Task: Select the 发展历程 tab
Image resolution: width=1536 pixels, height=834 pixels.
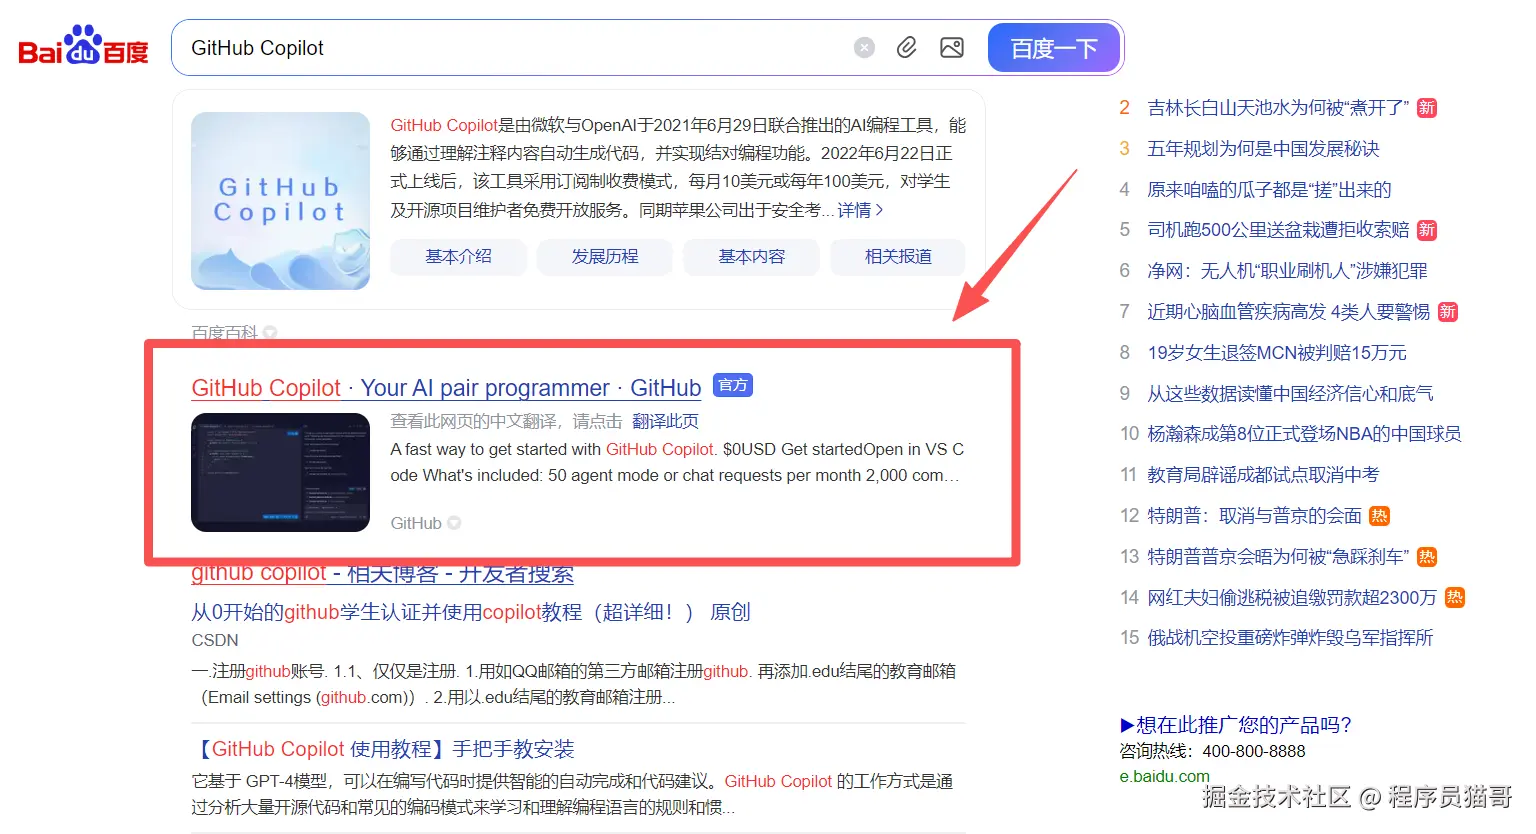Action: click(x=605, y=257)
